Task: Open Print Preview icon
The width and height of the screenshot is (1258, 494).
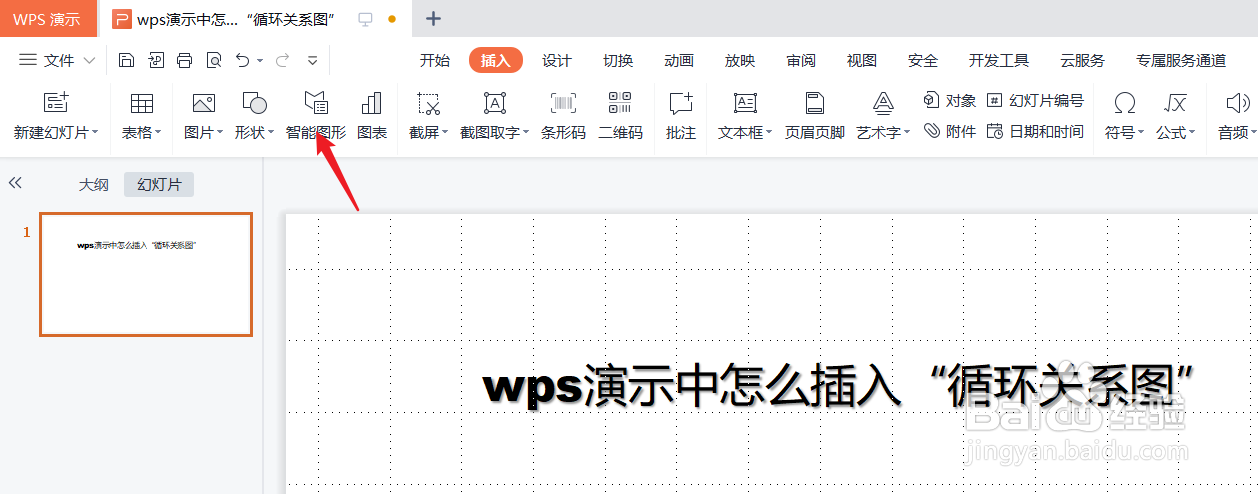Action: [x=213, y=60]
